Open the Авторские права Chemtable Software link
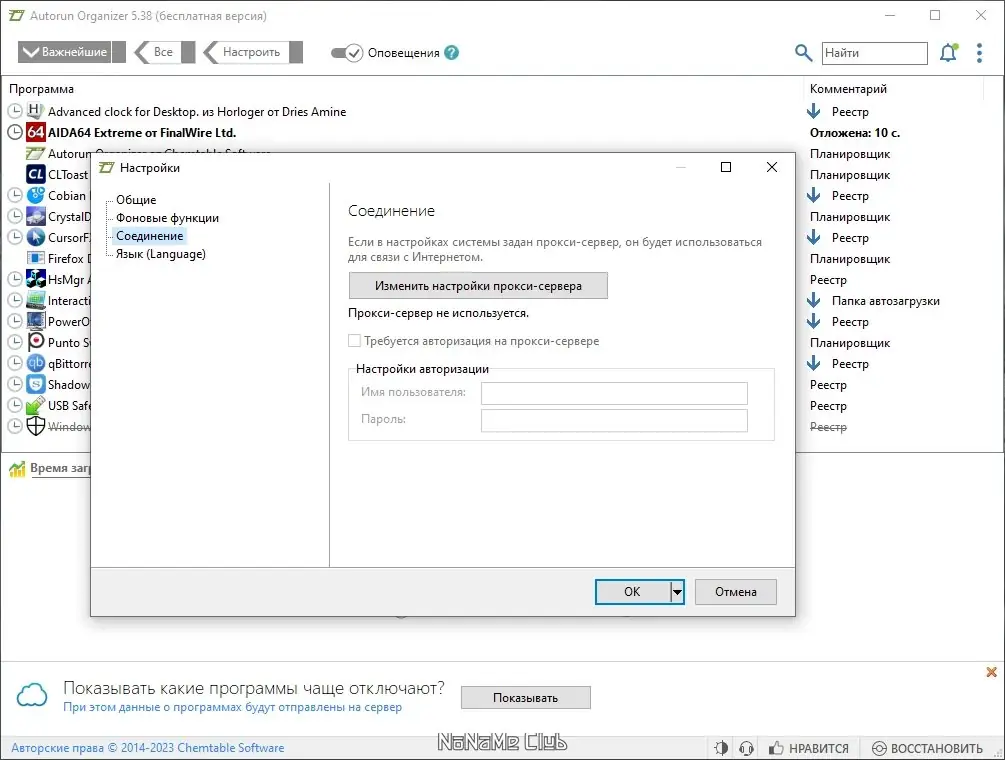 click(x=147, y=748)
